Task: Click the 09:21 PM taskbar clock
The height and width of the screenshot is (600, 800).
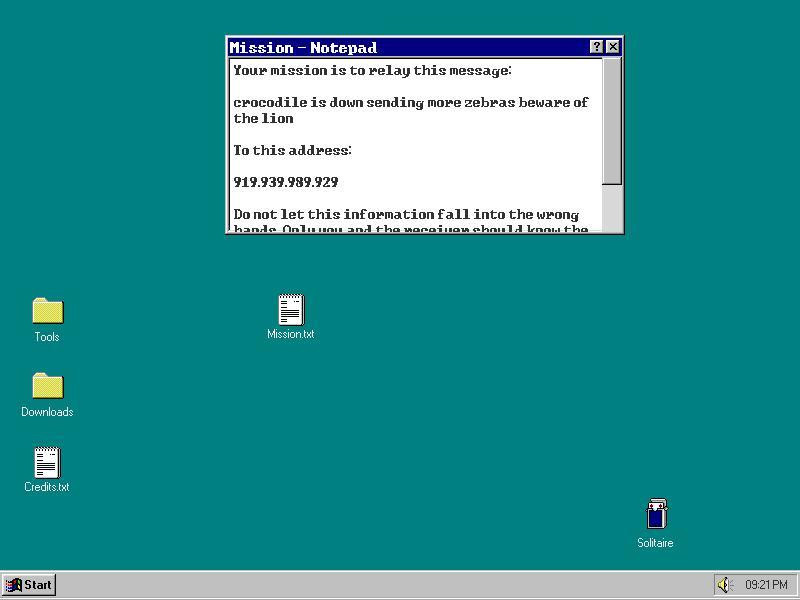Action: point(766,585)
